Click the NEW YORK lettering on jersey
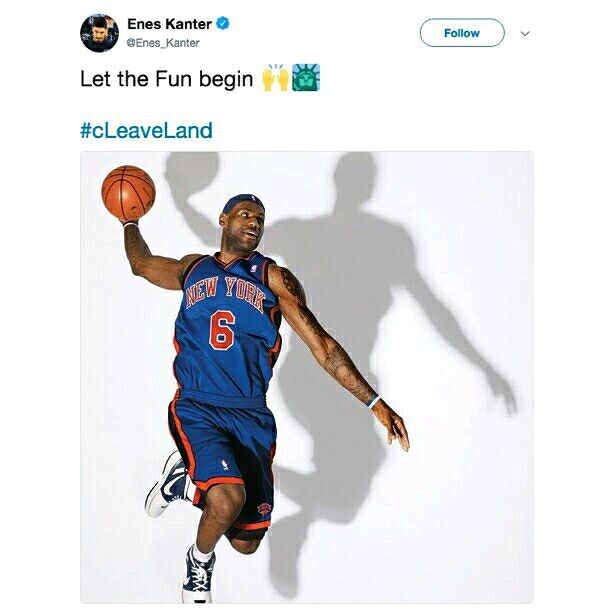 (226, 293)
